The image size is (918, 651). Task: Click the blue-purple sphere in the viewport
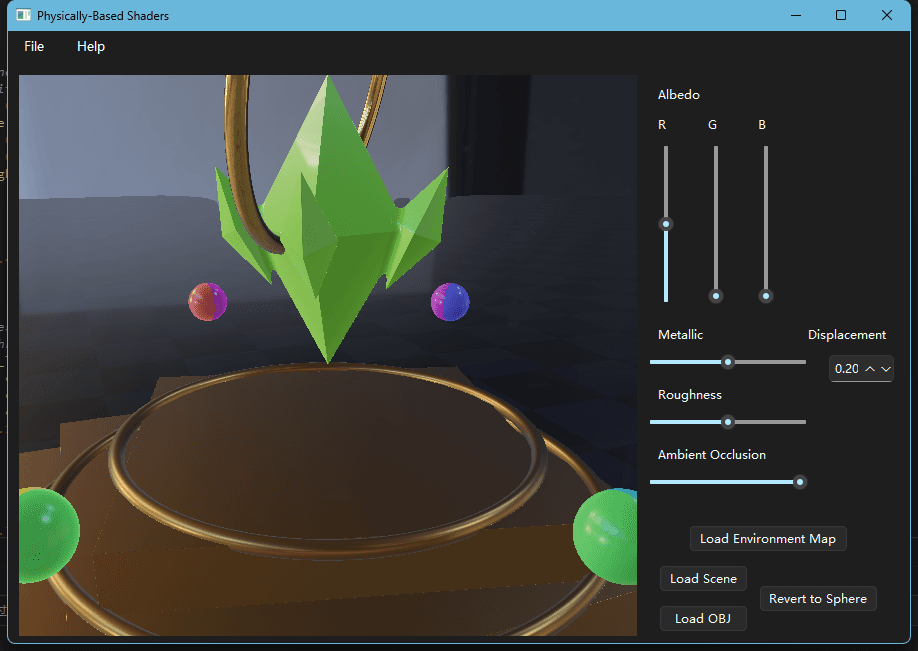[x=450, y=302]
